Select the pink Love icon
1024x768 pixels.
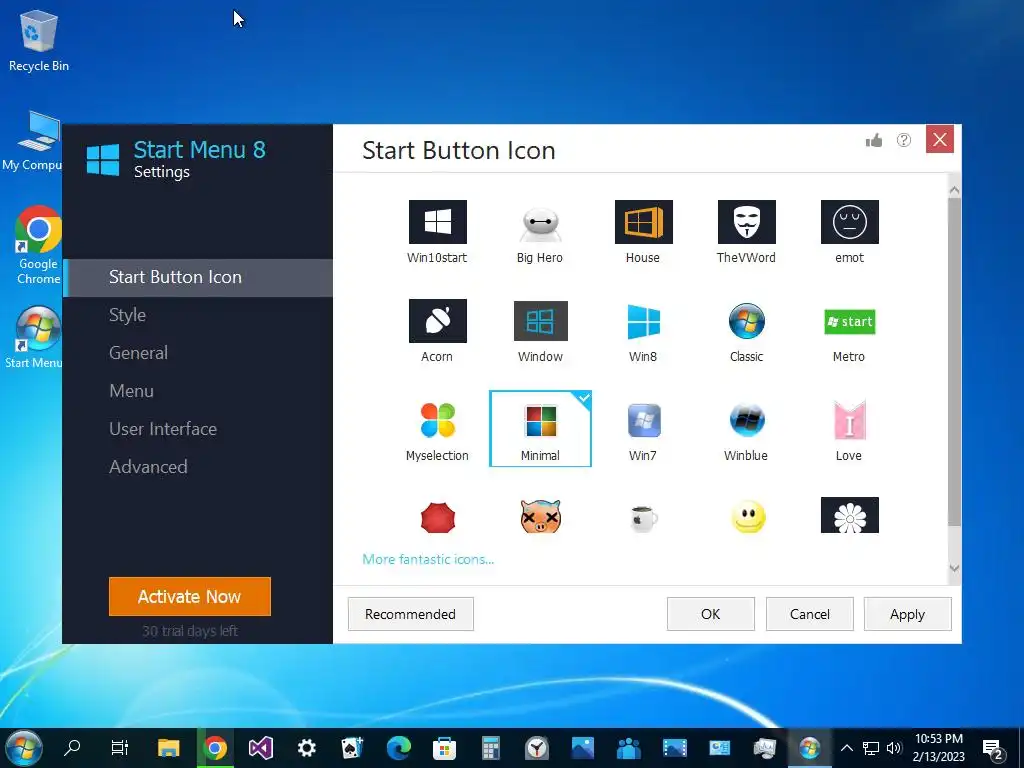(850, 420)
